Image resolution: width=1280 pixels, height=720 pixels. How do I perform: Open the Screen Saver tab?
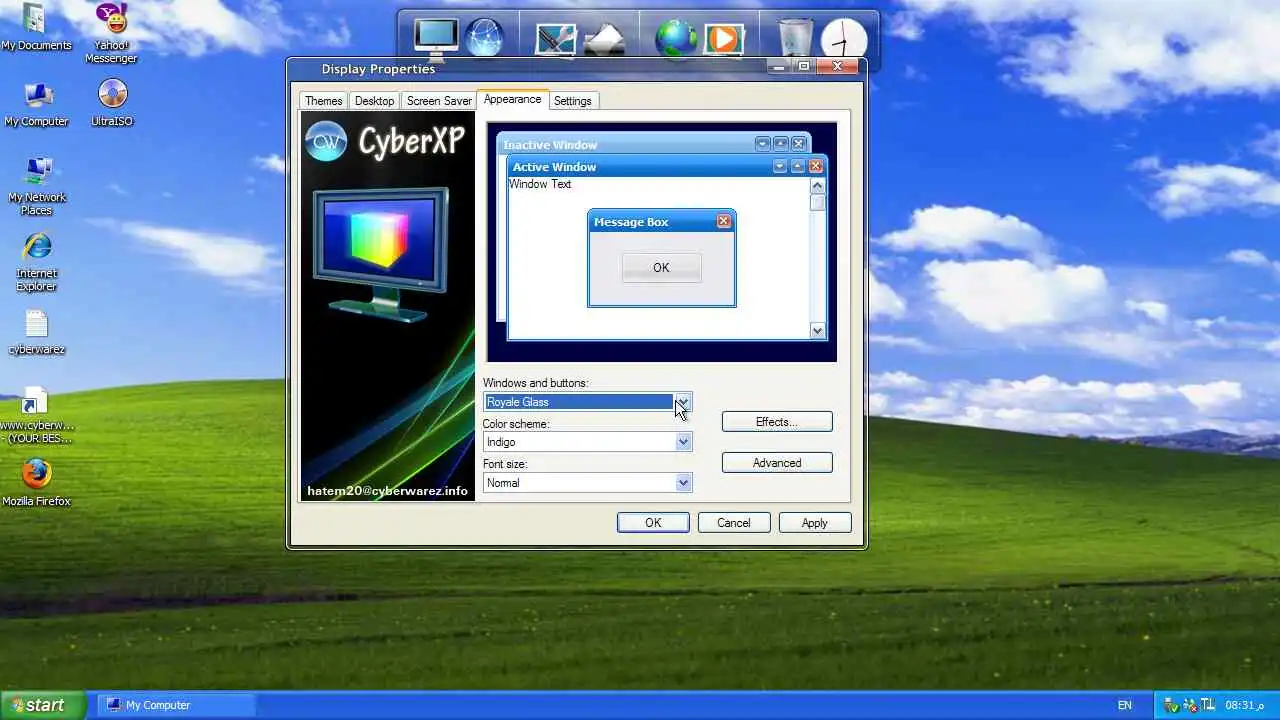click(x=439, y=101)
